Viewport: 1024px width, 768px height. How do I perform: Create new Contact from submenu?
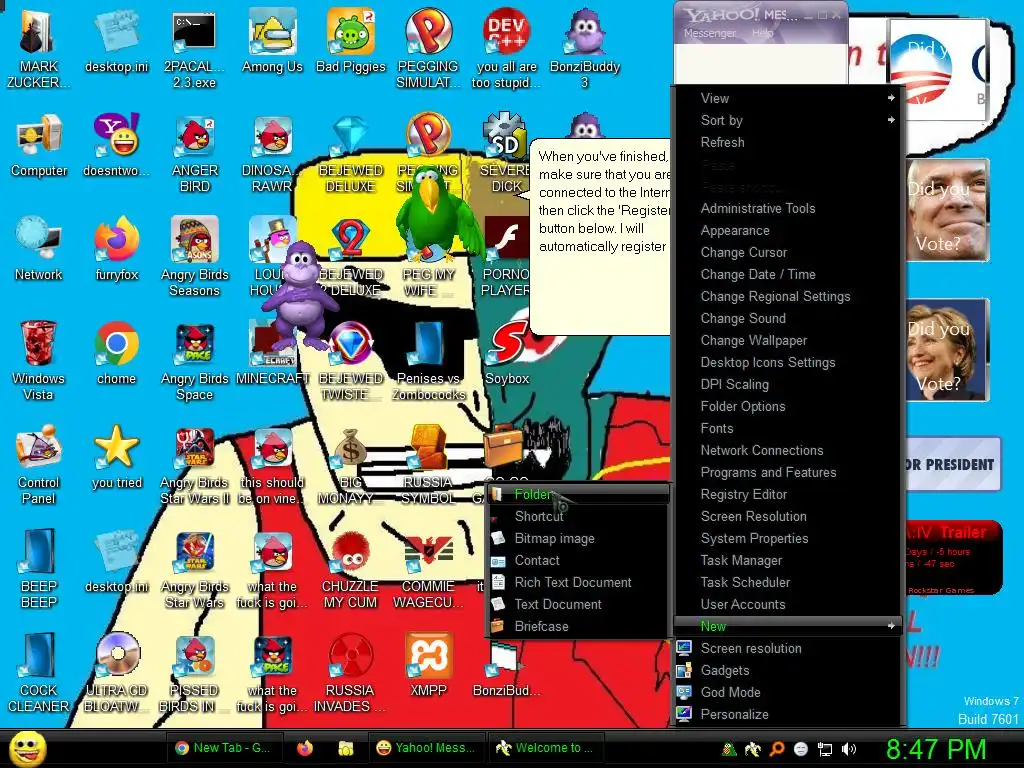pos(579,560)
